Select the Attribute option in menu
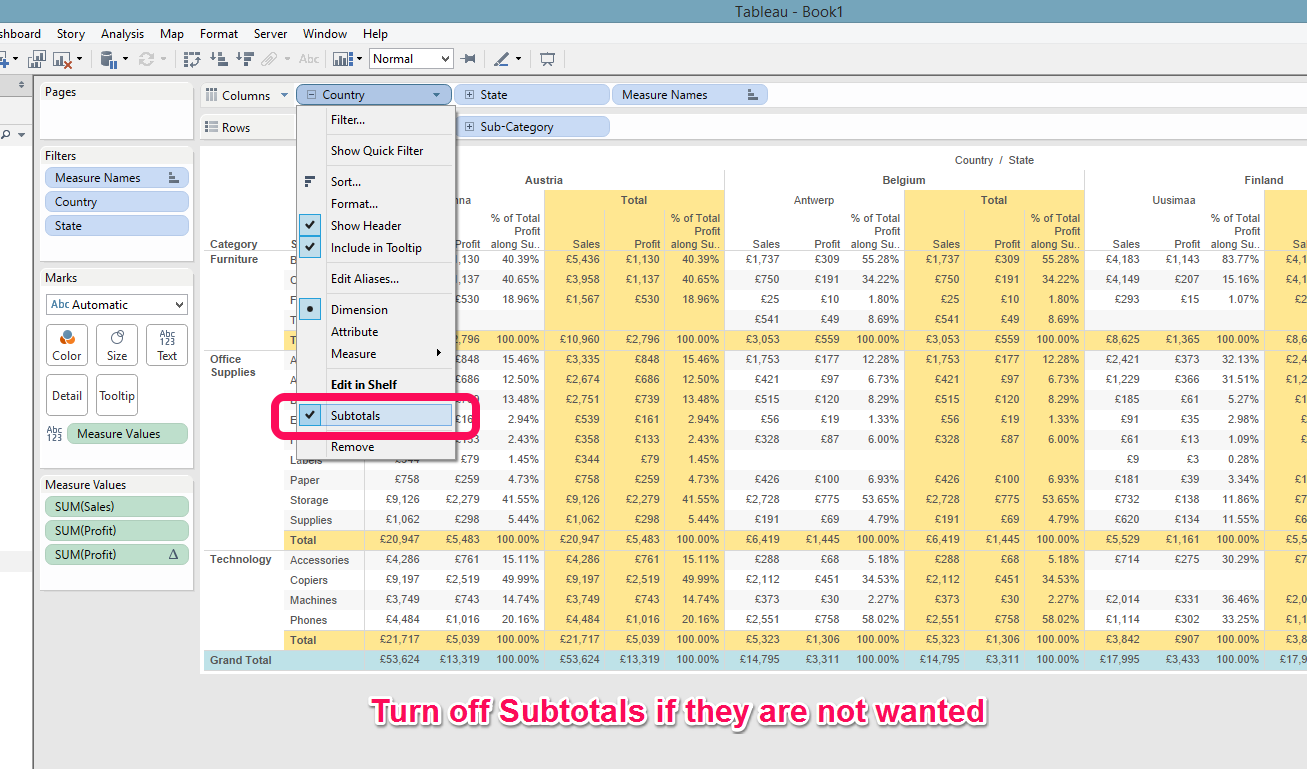This screenshot has width=1307, height=769. pyautogui.click(x=376, y=332)
